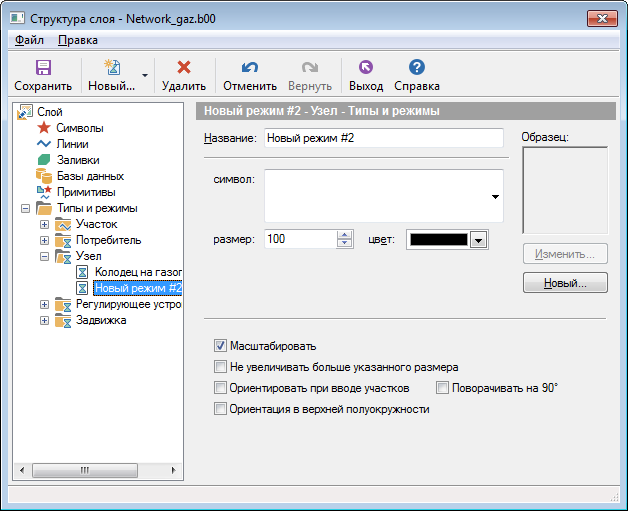Open the Файл menu

[29, 40]
